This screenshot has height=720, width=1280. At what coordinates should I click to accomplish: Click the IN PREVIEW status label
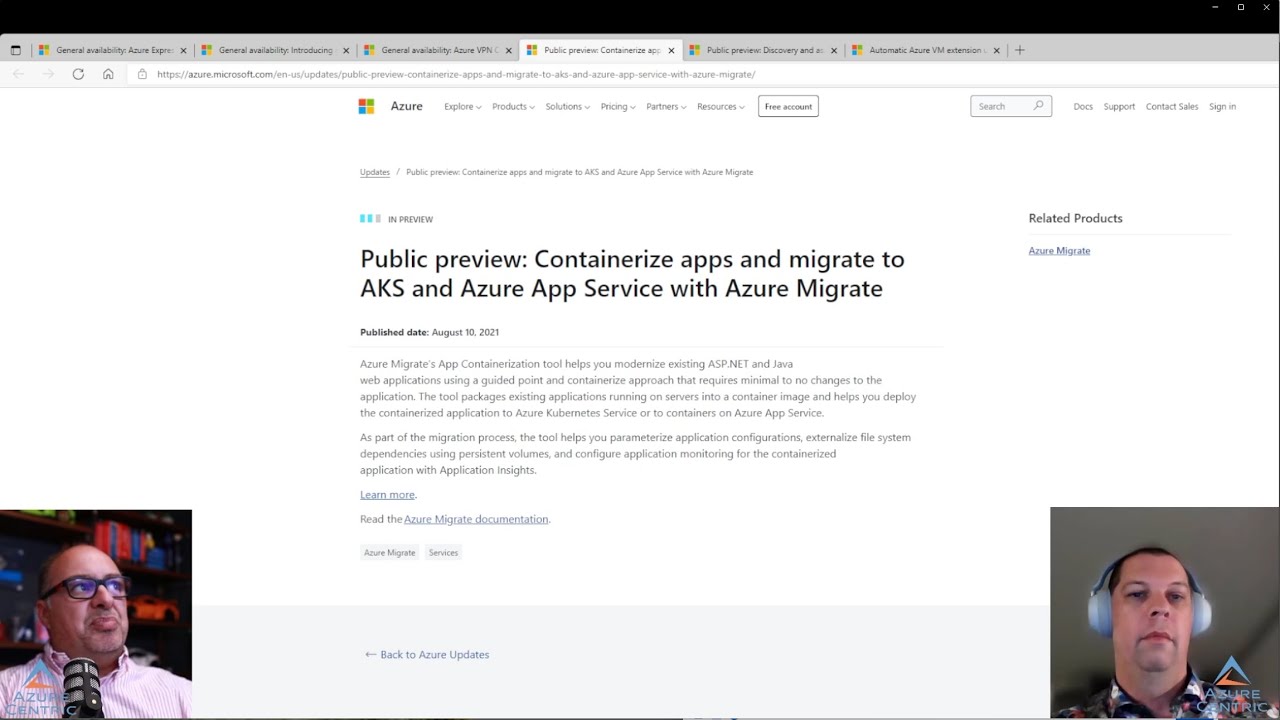pos(410,219)
